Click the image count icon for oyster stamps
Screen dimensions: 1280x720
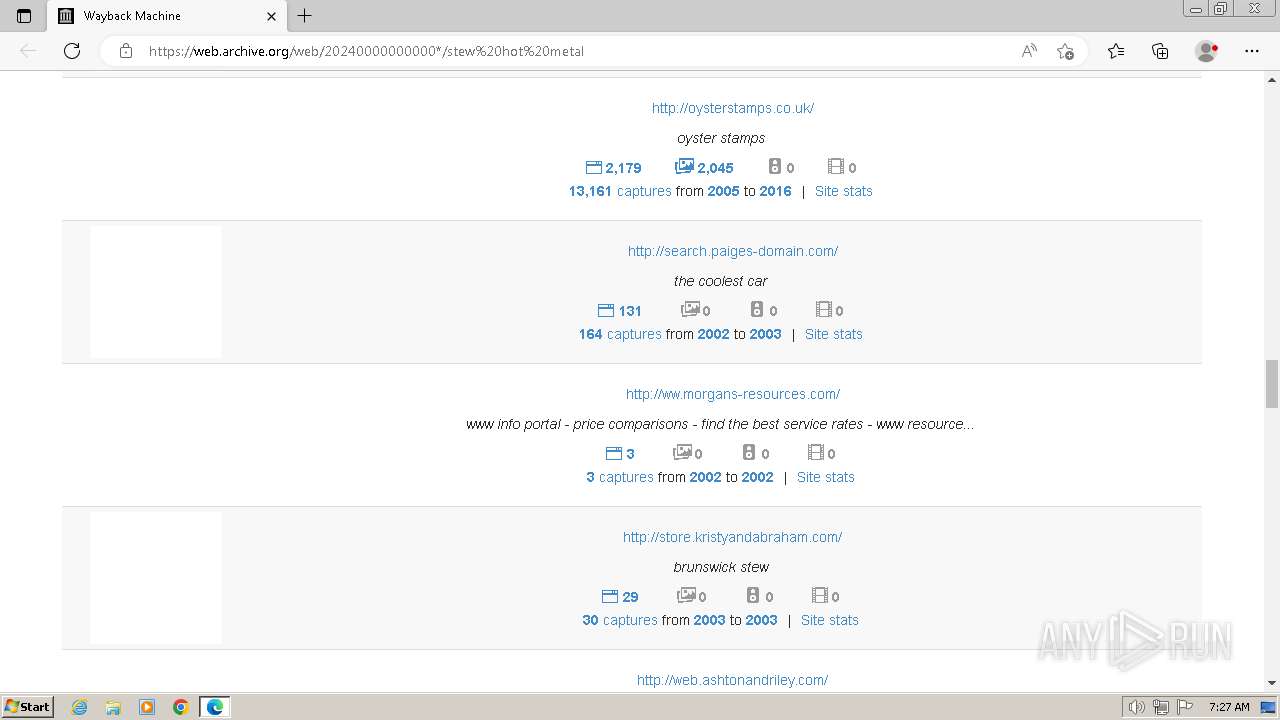[684, 167]
